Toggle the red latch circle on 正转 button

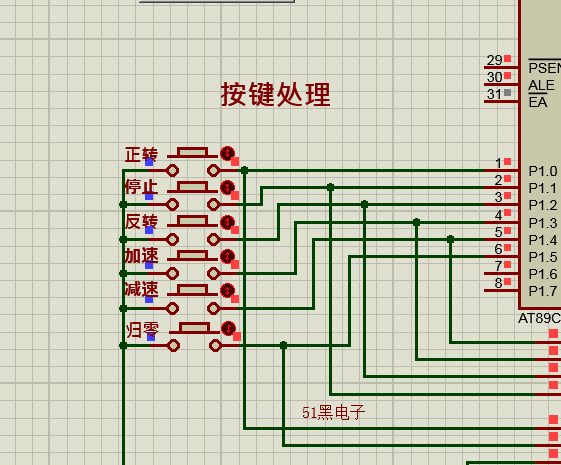click(x=228, y=153)
